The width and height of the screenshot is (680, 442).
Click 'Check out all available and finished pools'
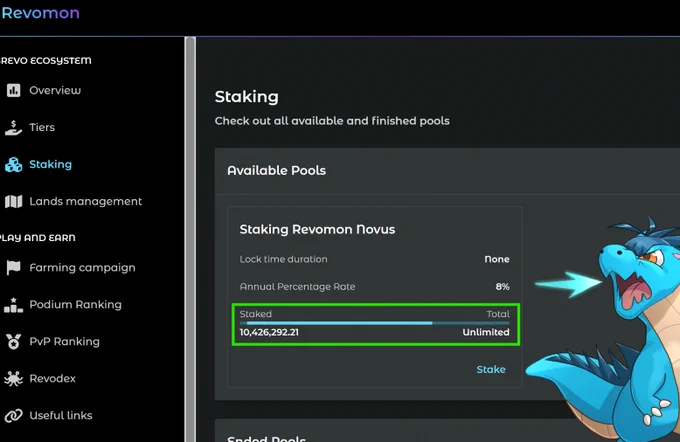click(x=332, y=121)
